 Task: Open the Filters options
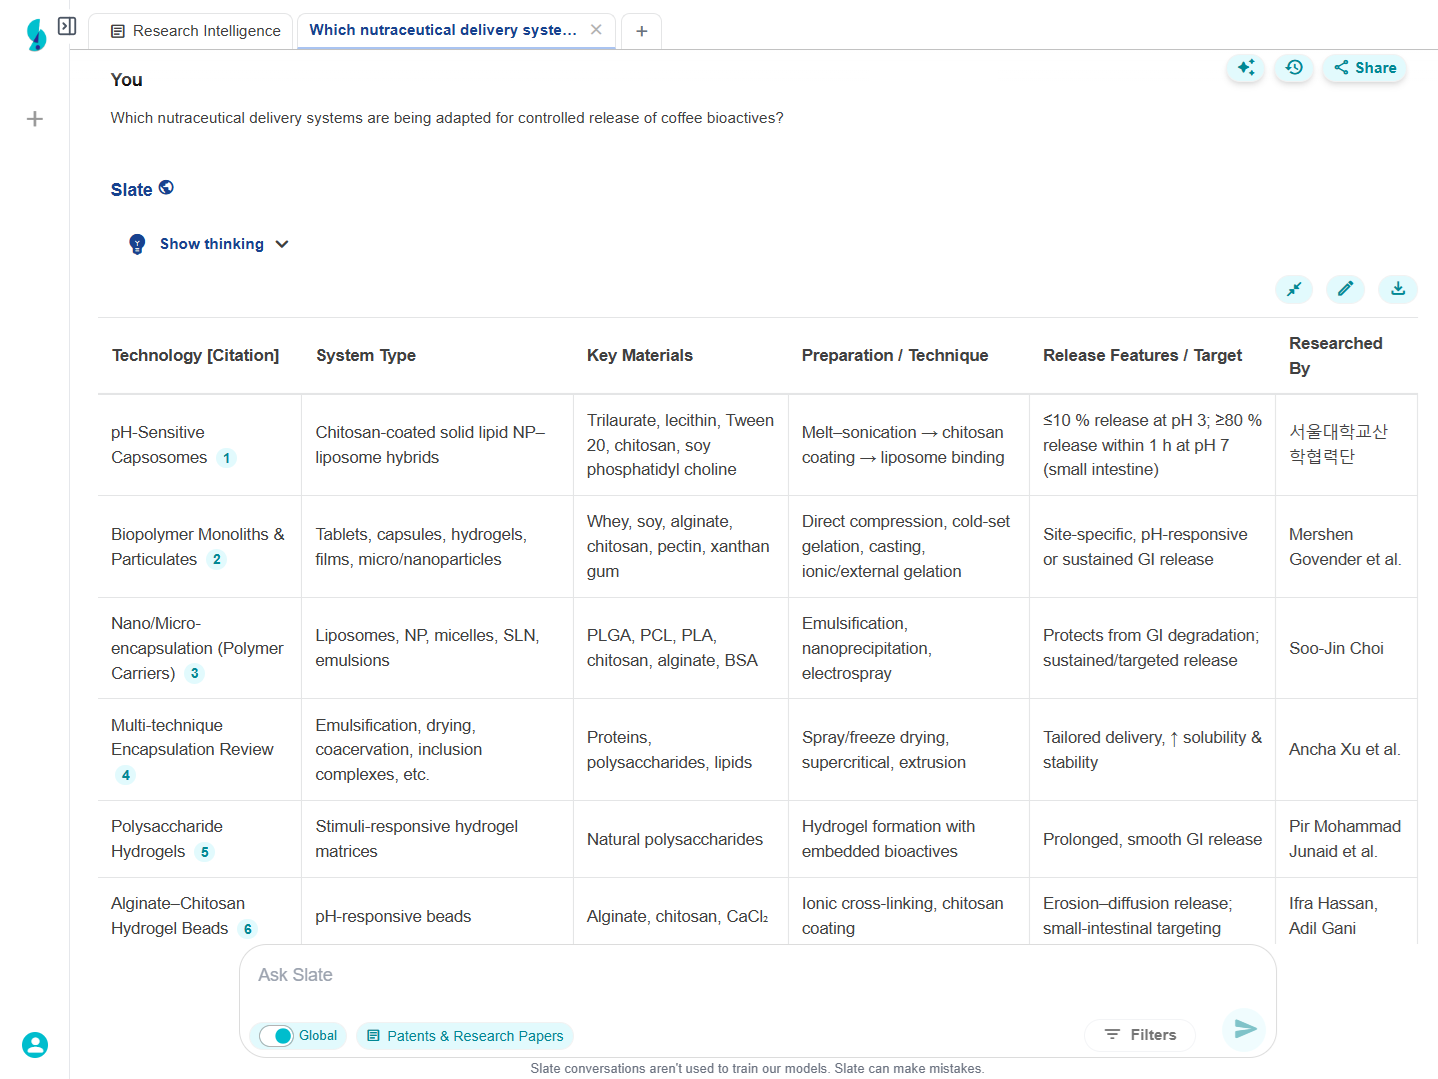pyautogui.click(x=1140, y=1035)
